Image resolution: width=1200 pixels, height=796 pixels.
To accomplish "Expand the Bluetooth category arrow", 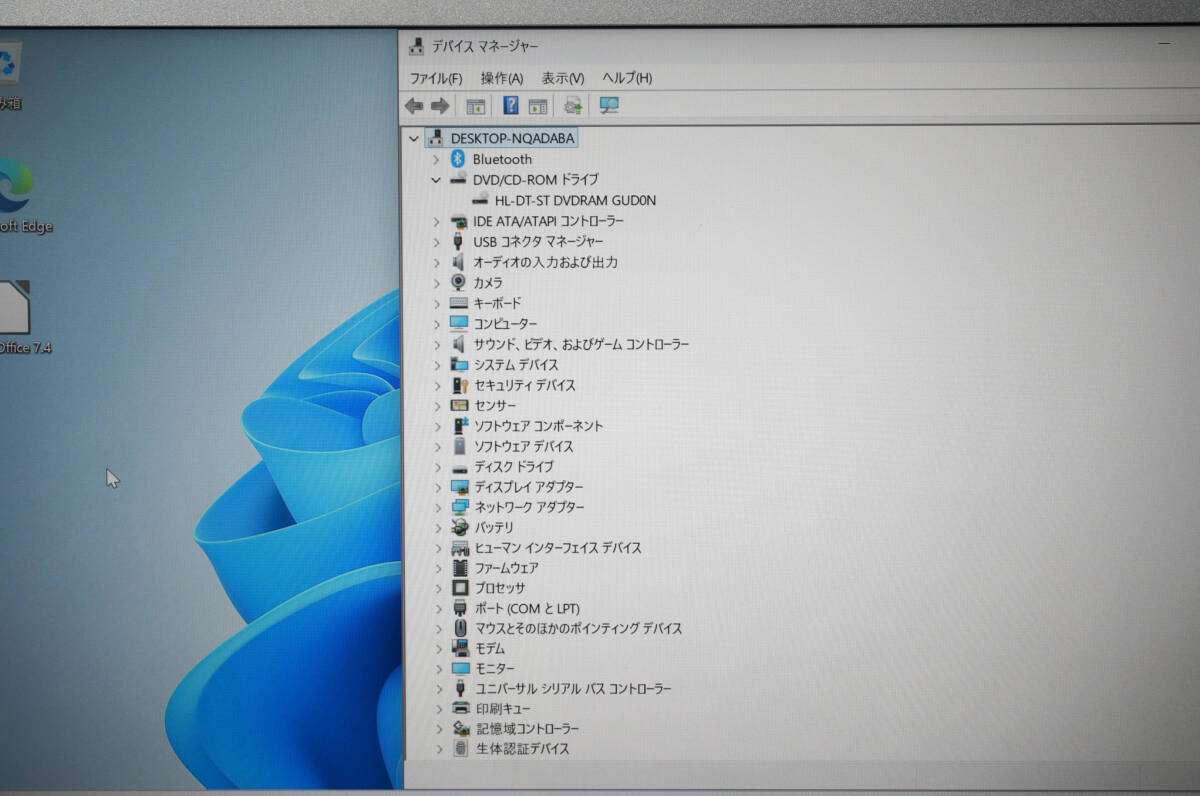I will point(435,159).
